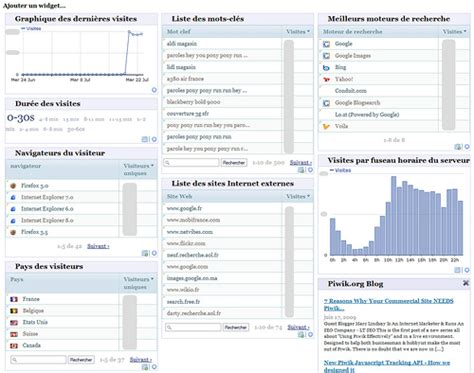Click the round icon in Liste des mots-clés footer
The height and width of the screenshot is (373, 474).
coord(310,170)
